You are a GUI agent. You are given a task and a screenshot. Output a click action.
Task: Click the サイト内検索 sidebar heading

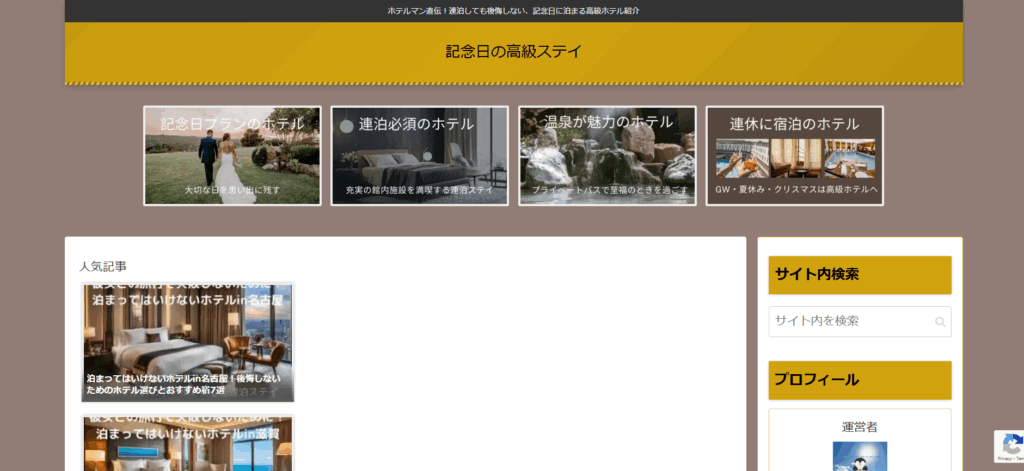point(817,275)
